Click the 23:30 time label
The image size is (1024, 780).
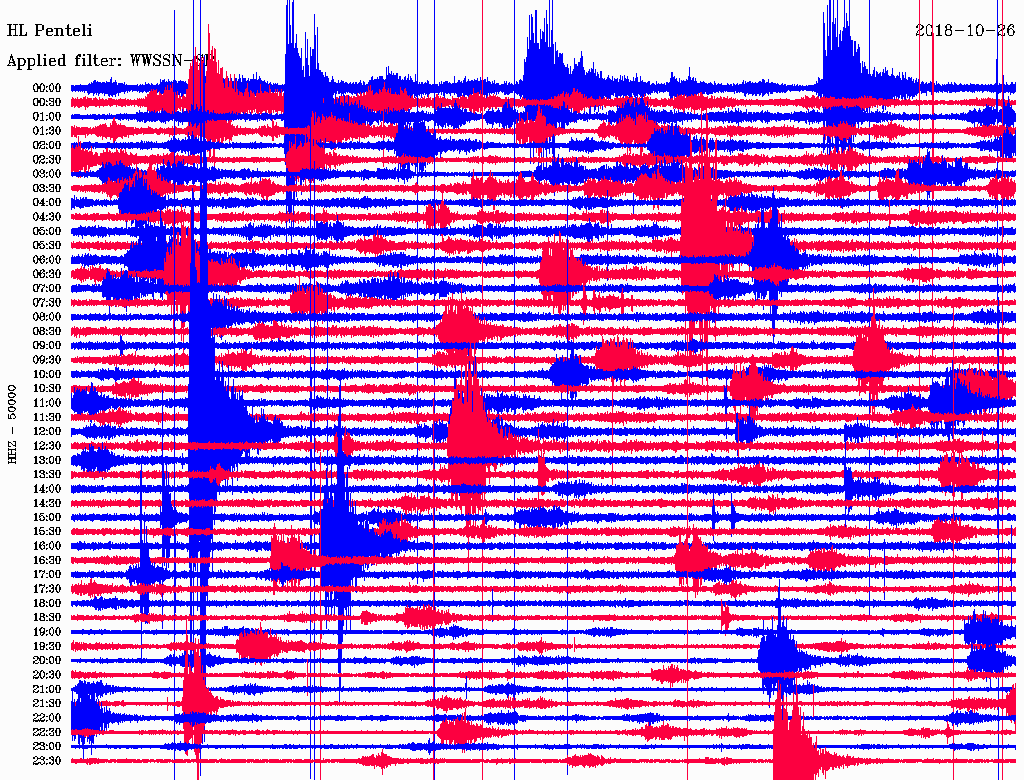click(47, 761)
